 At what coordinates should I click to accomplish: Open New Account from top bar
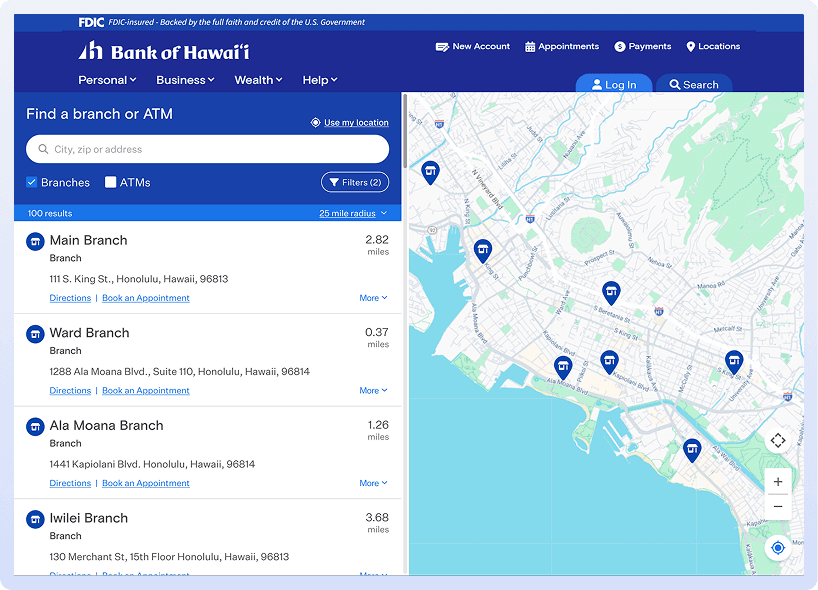(x=473, y=46)
